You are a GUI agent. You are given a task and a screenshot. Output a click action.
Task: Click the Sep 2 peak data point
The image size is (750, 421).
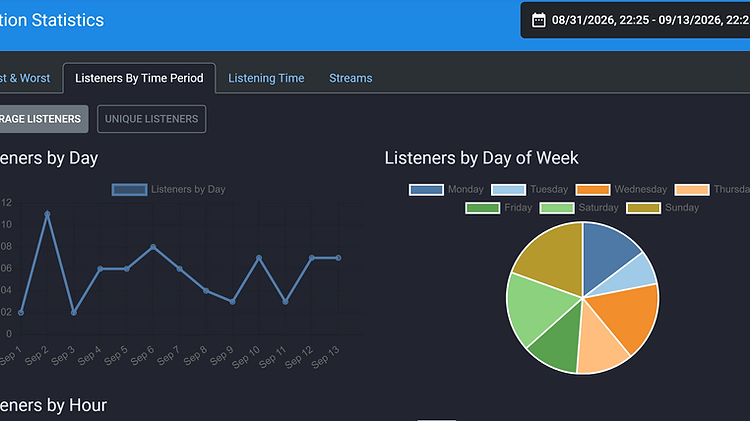coord(47,214)
